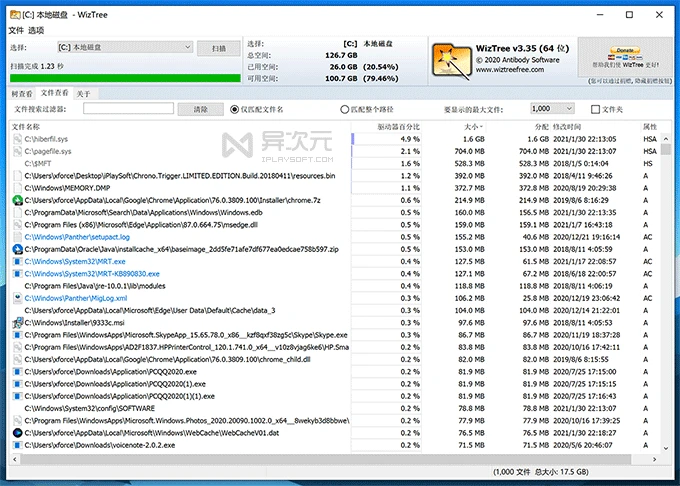Viewport: 680px width, 486px height.
Task: Switch to the About tab
Action: (83, 94)
